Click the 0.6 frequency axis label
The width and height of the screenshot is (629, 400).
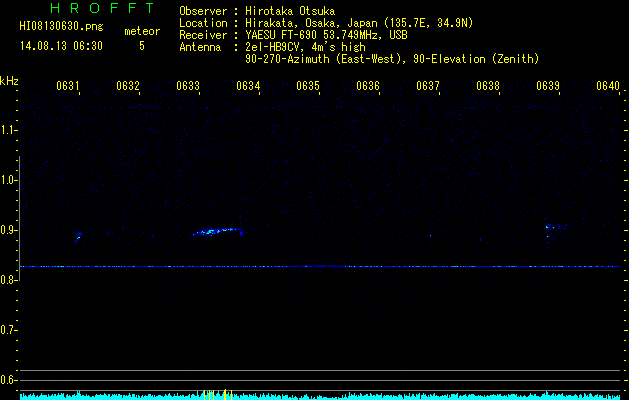pos(8,380)
